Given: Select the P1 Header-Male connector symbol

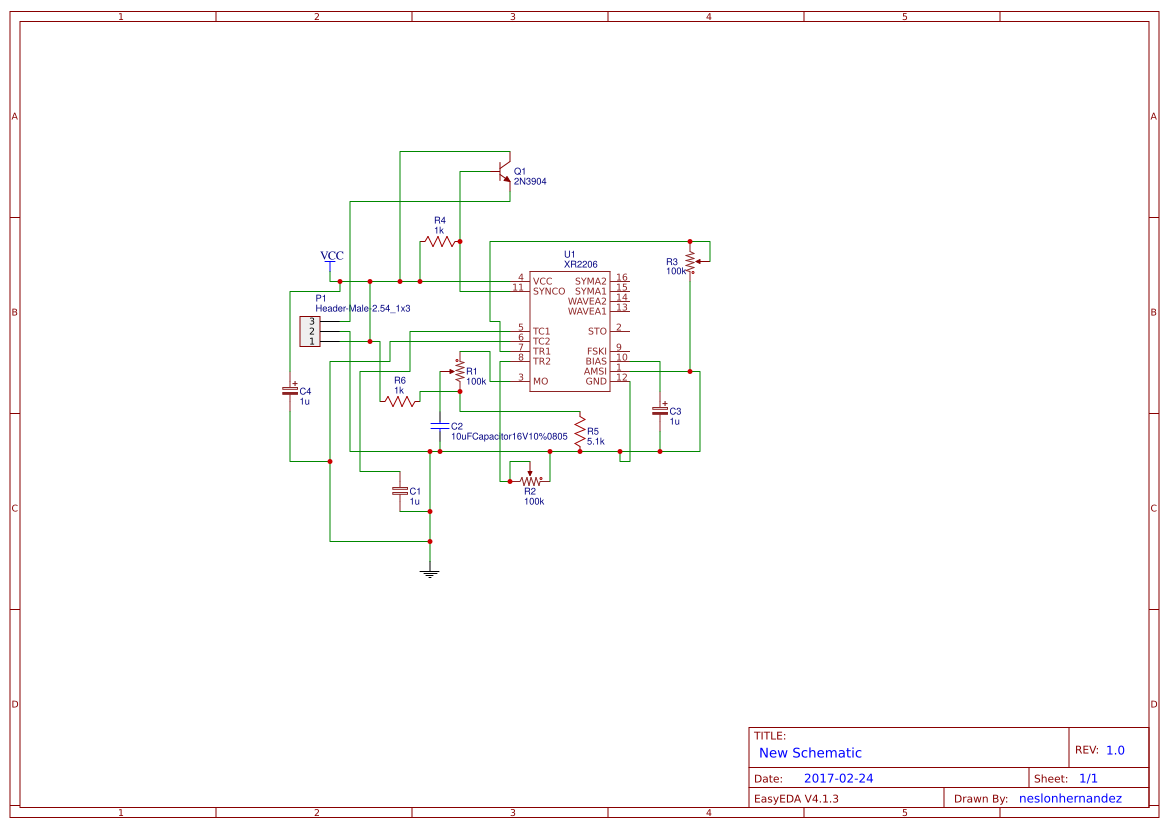Looking at the screenshot, I should [x=309, y=330].
